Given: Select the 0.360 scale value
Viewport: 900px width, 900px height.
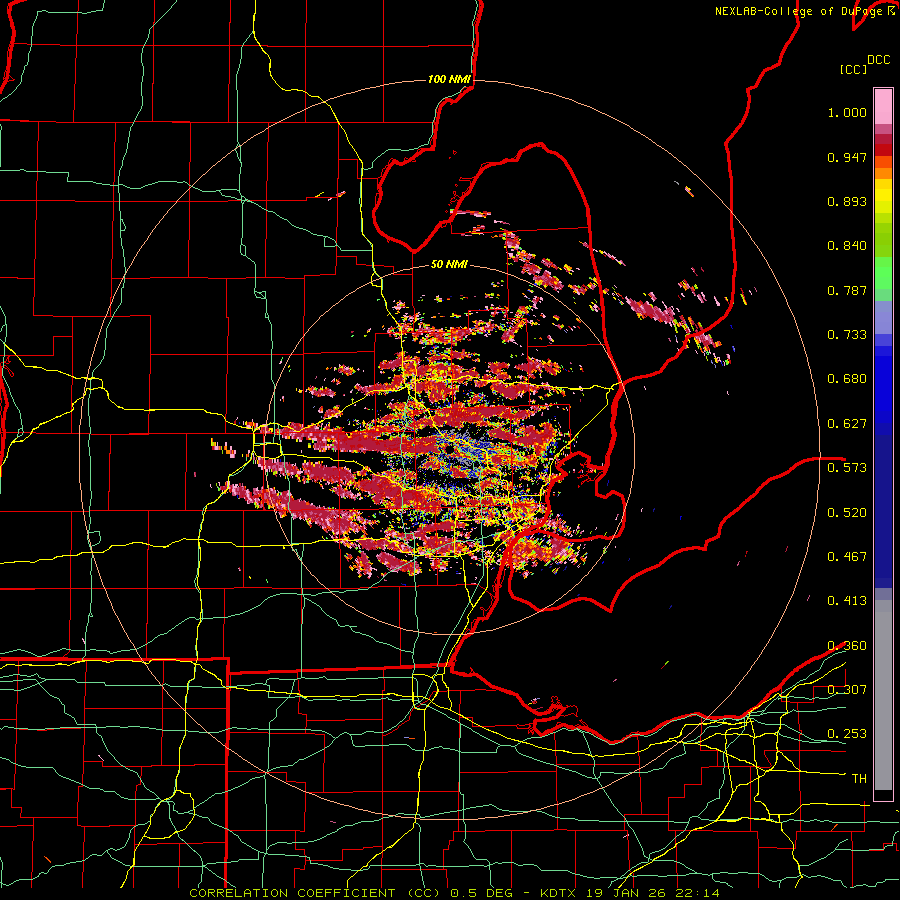Looking at the screenshot, I should pyautogui.click(x=847, y=646).
